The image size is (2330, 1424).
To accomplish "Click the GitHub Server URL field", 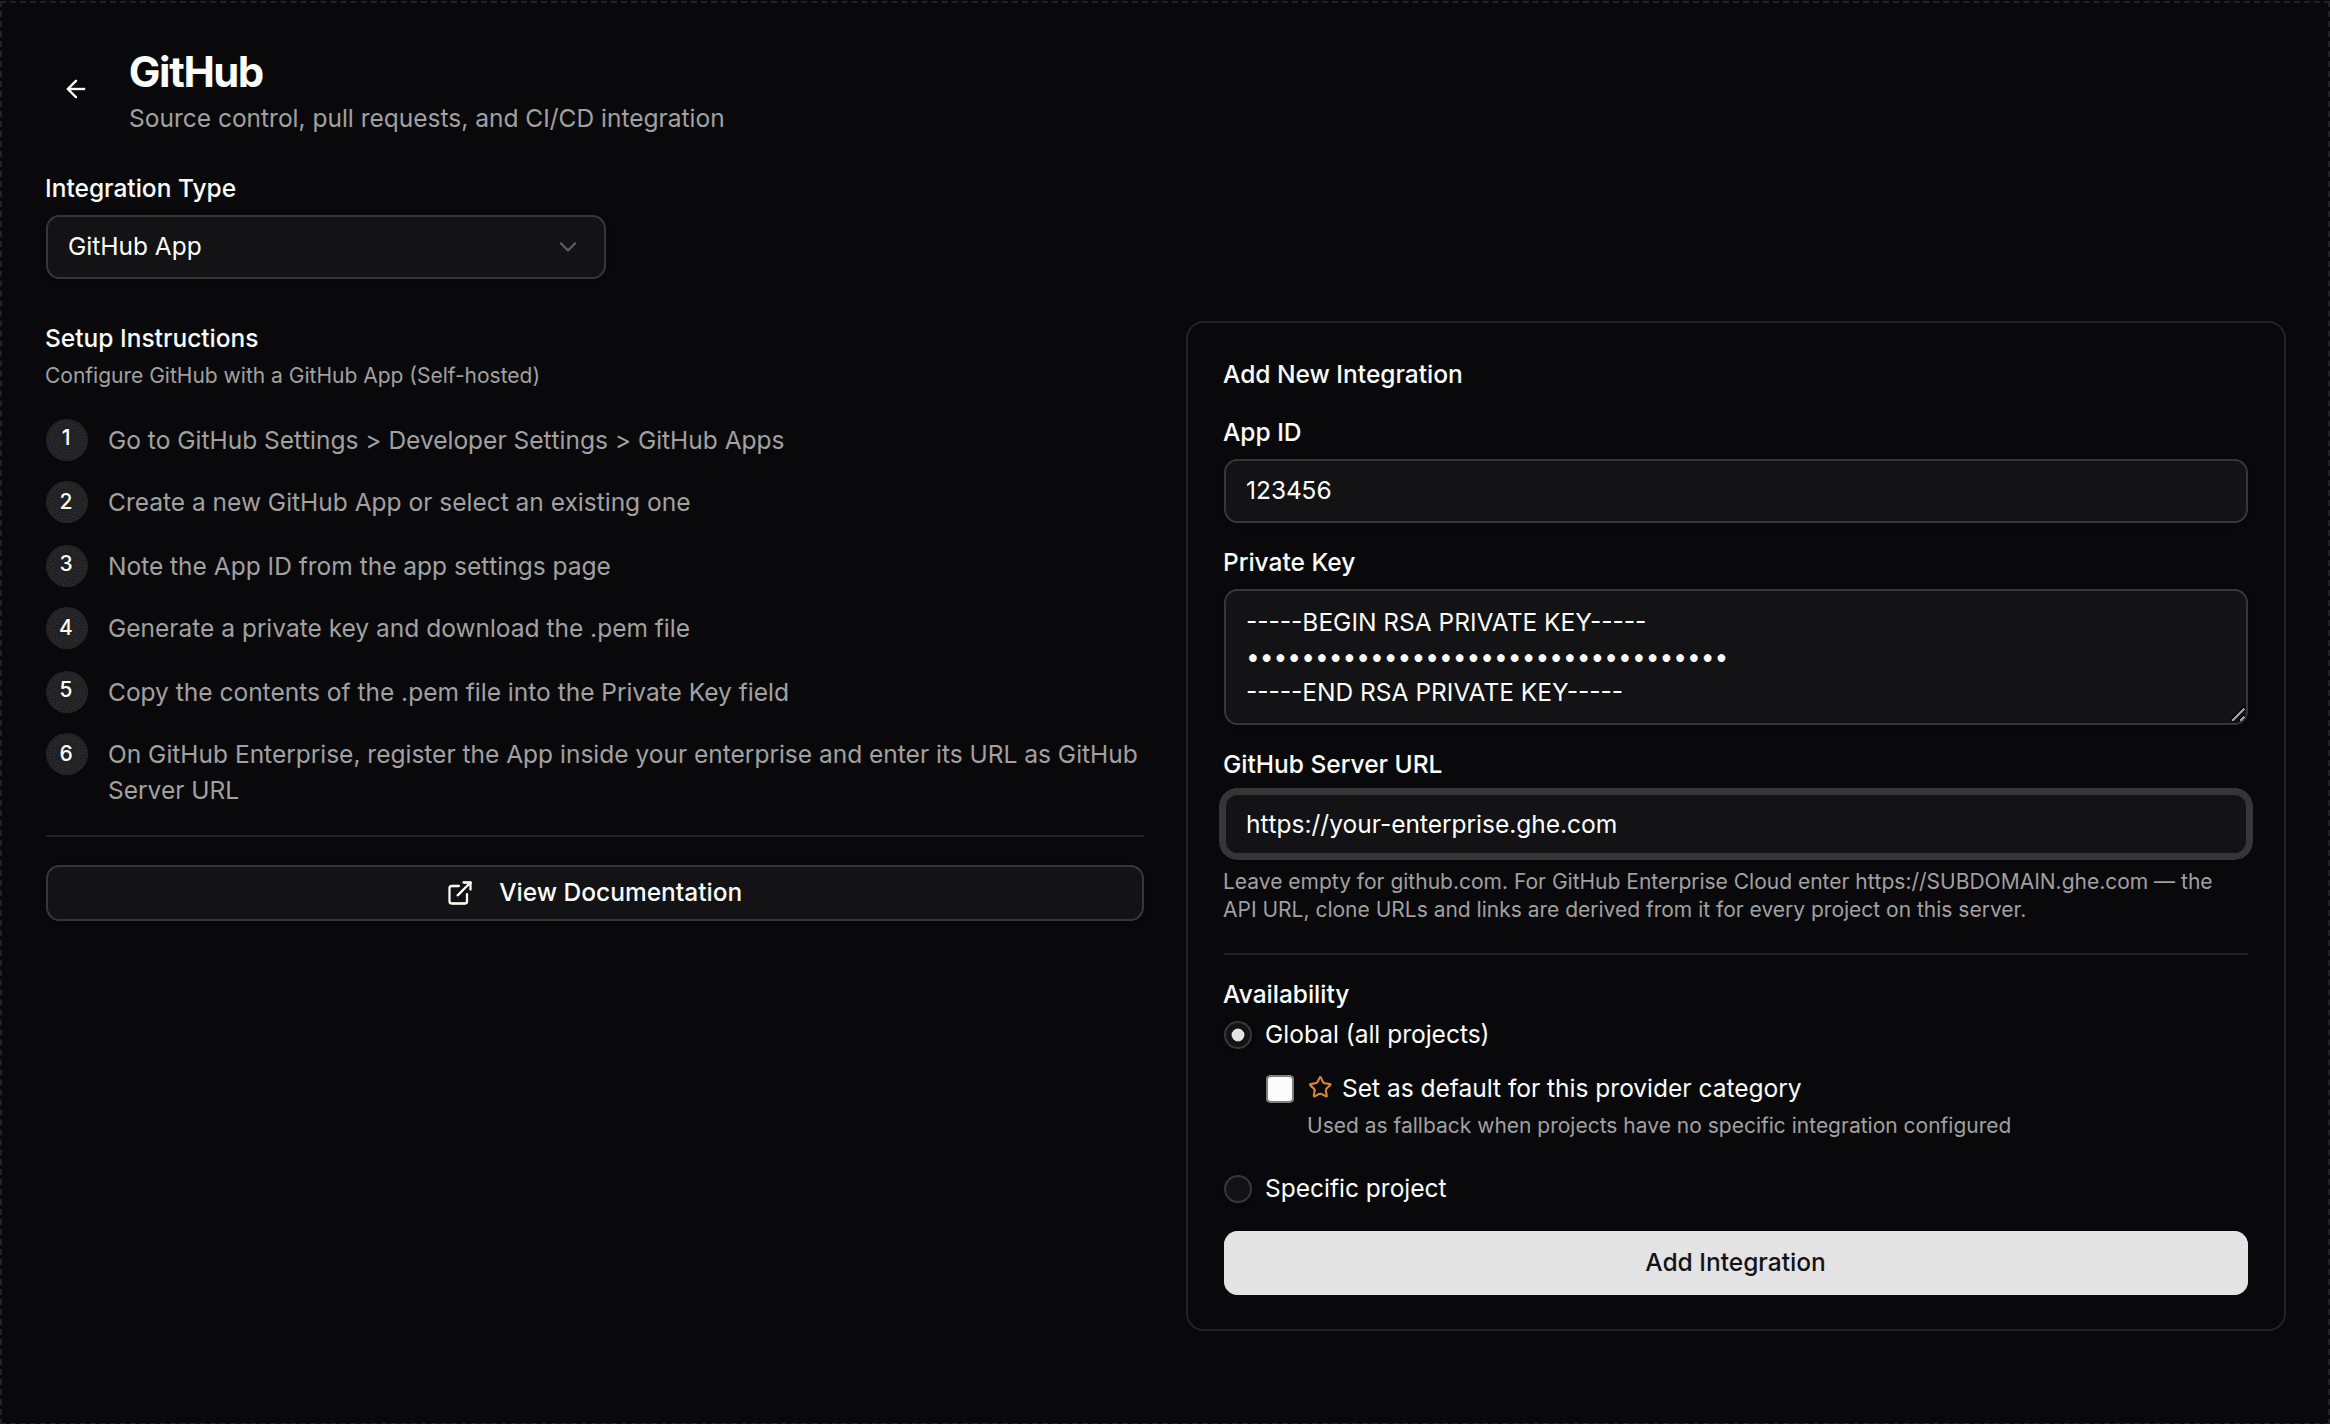I will coord(1735,824).
